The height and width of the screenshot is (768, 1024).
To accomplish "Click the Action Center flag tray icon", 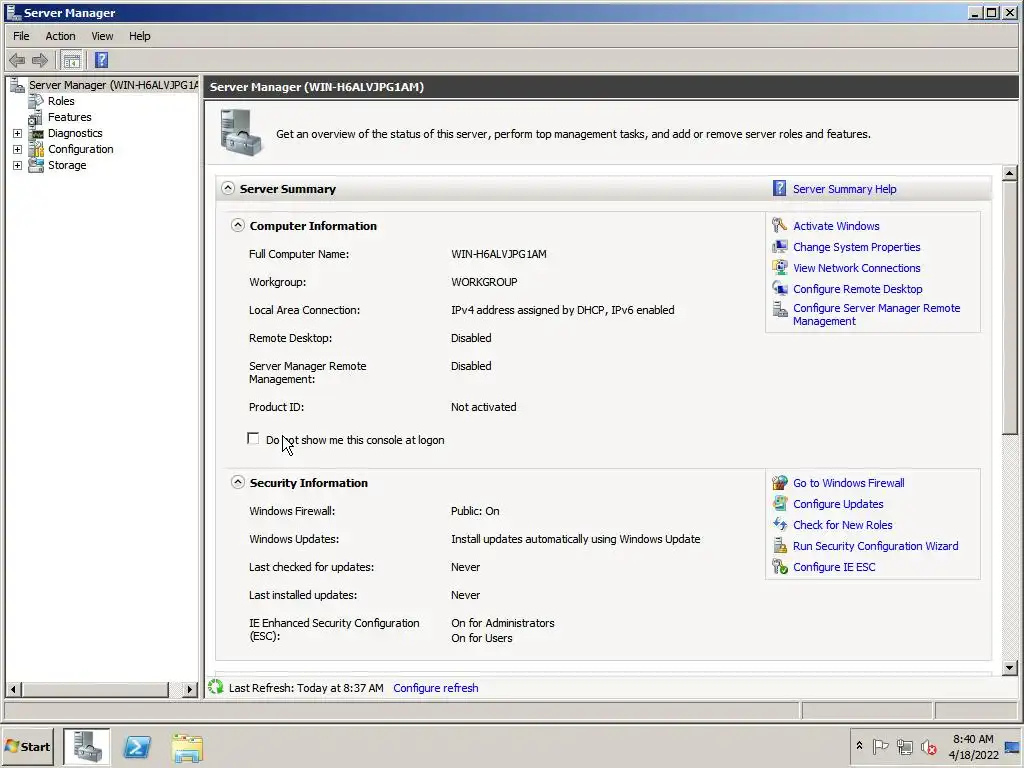I will [x=880, y=746].
